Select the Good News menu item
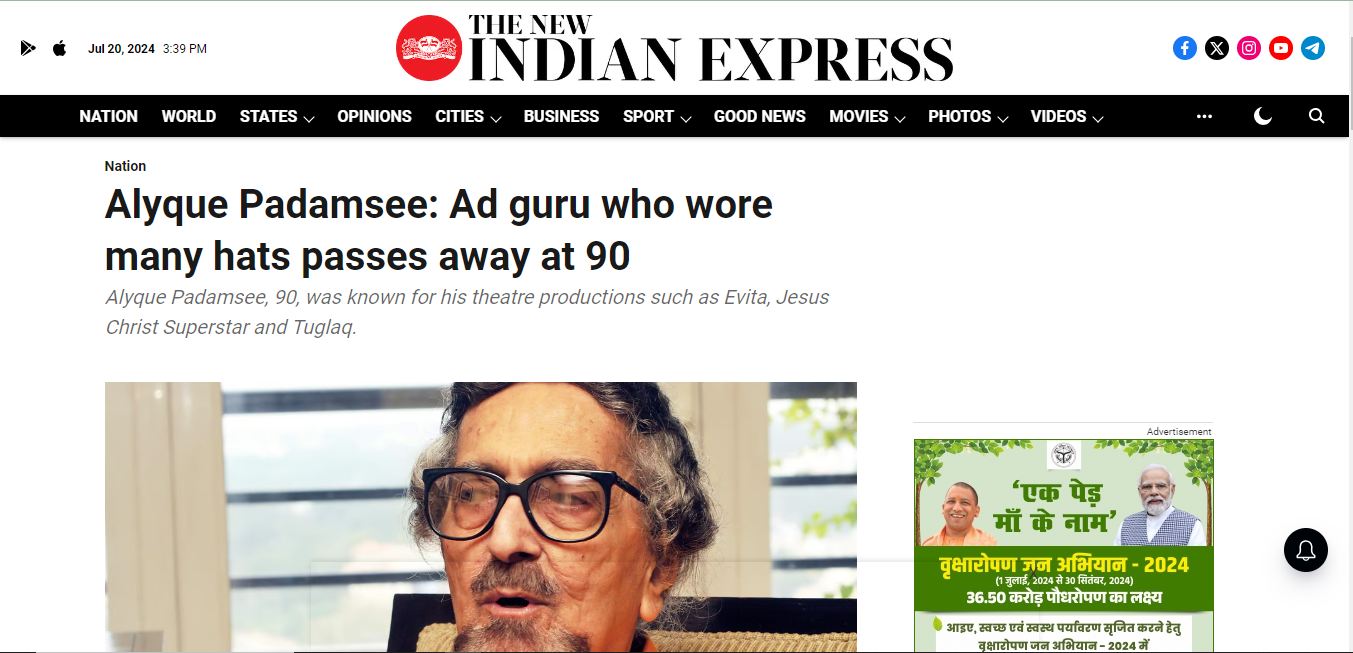This screenshot has width=1353, height=653. pyautogui.click(x=760, y=116)
